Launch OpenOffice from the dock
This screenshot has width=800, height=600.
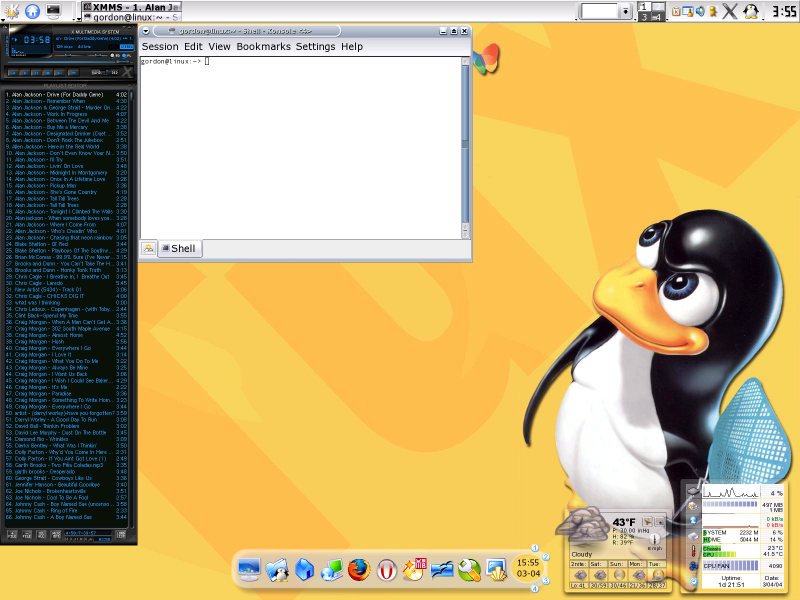tap(442, 570)
